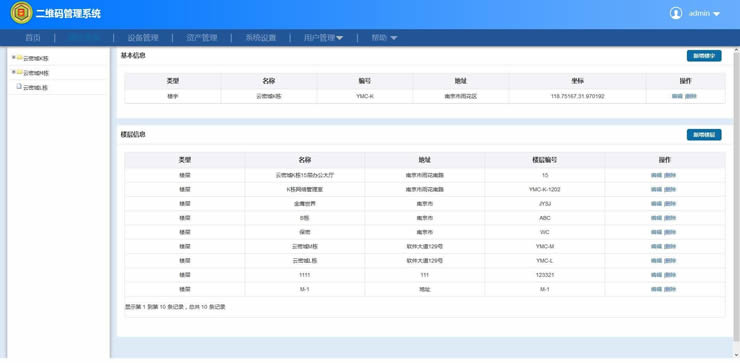
Task: Open the admin account dropdown
Action: [x=704, y=14]
